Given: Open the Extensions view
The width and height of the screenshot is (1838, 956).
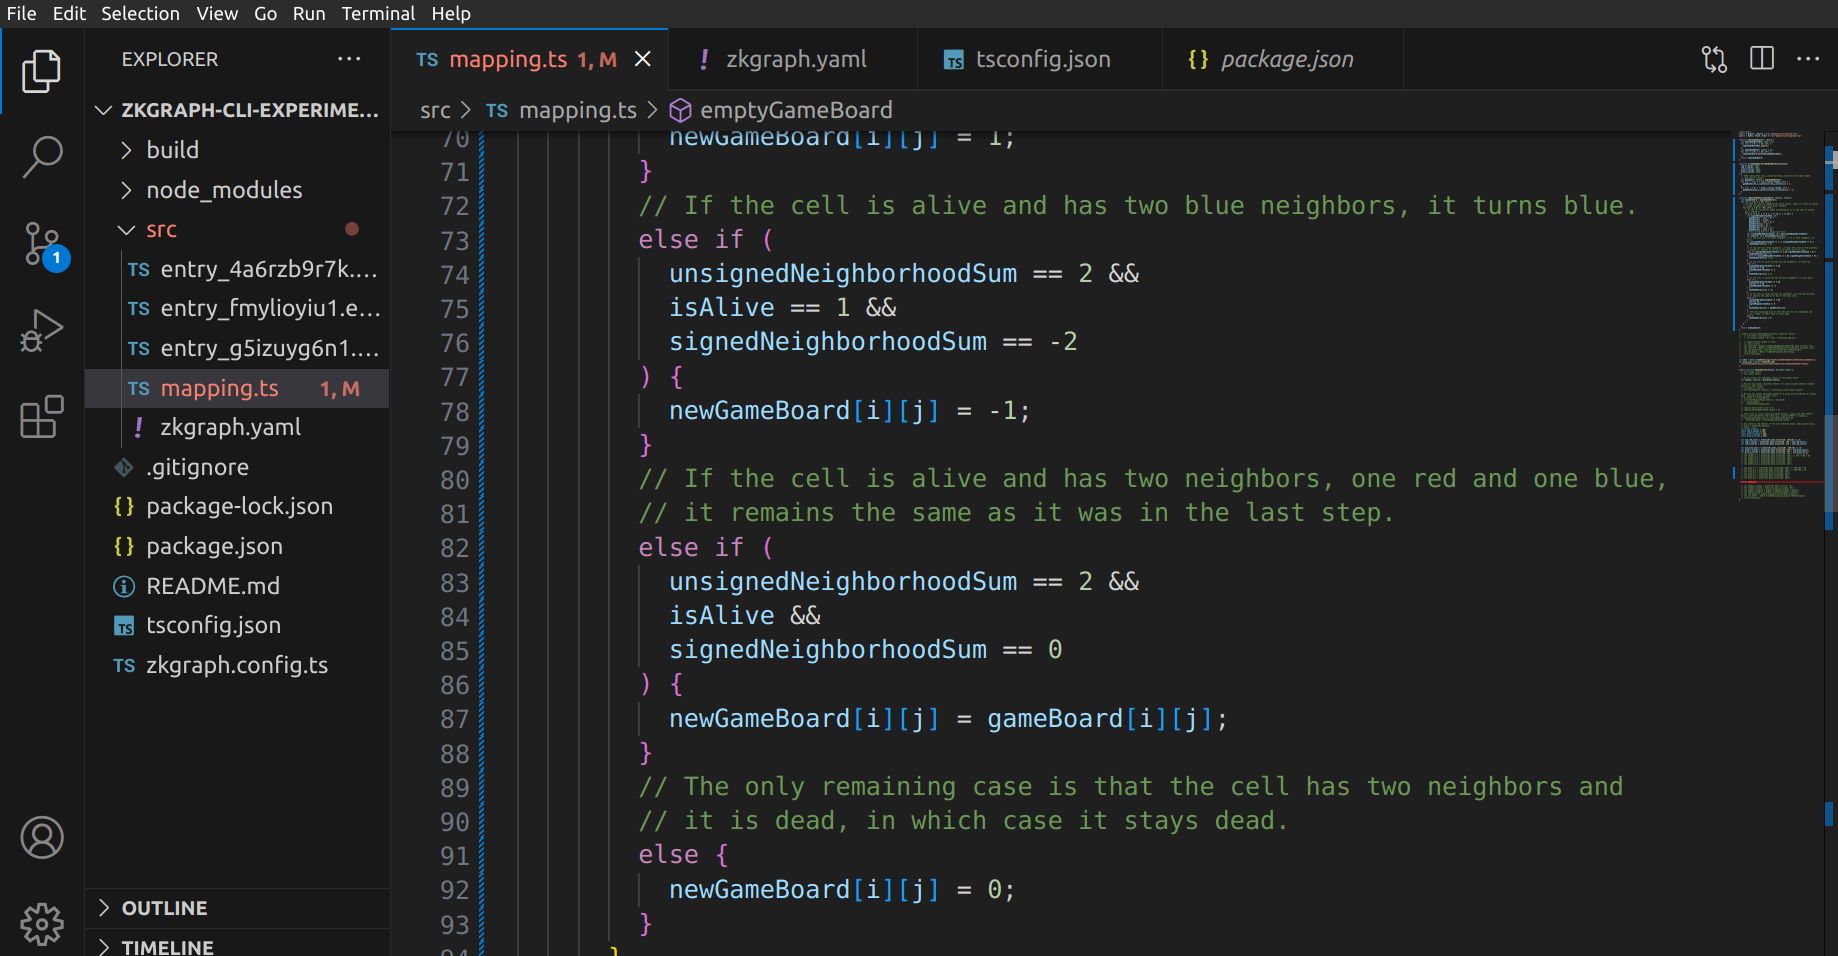Looking at the screenshot, I should pos(41,417).
